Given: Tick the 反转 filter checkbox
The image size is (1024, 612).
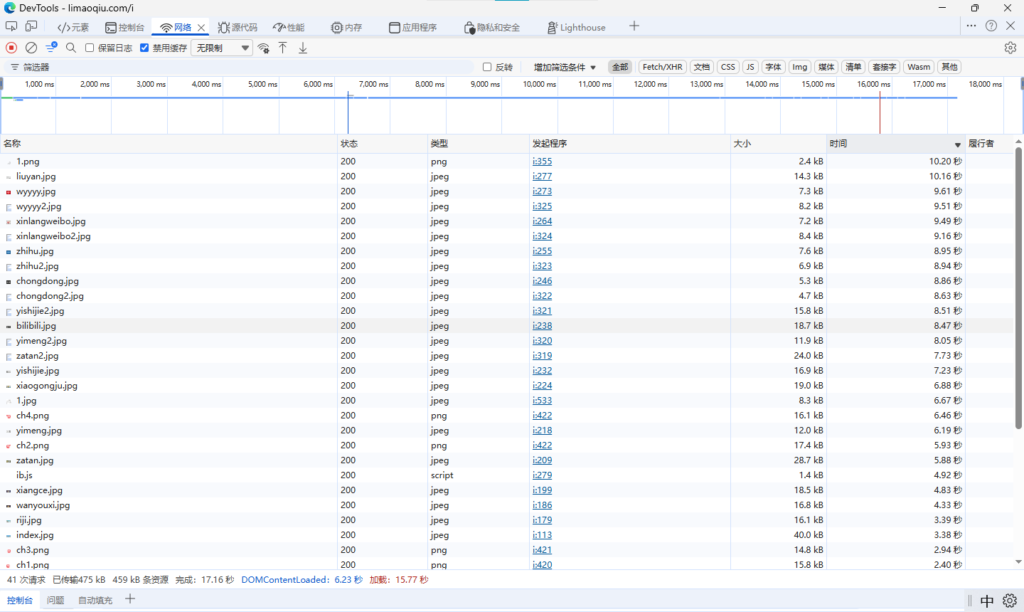Looking at the screenshot, I should point(487,67).
